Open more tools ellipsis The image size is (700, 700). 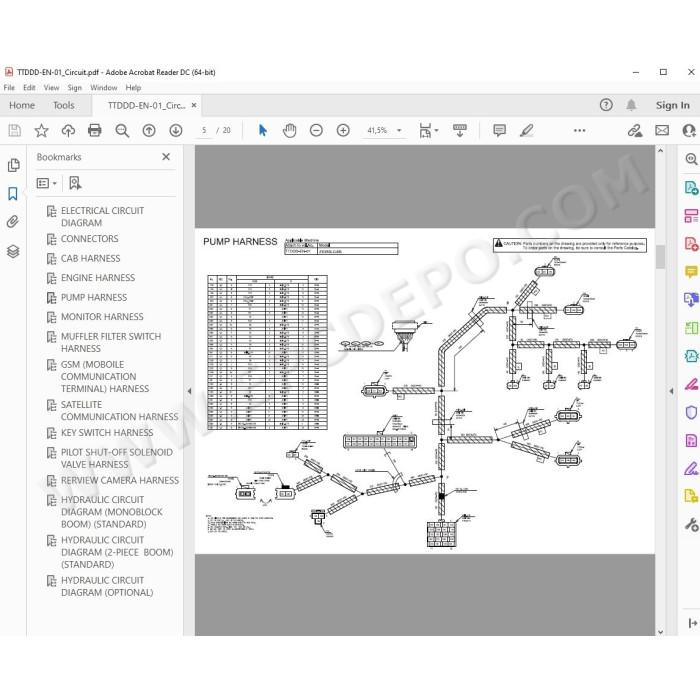point(579,130)
